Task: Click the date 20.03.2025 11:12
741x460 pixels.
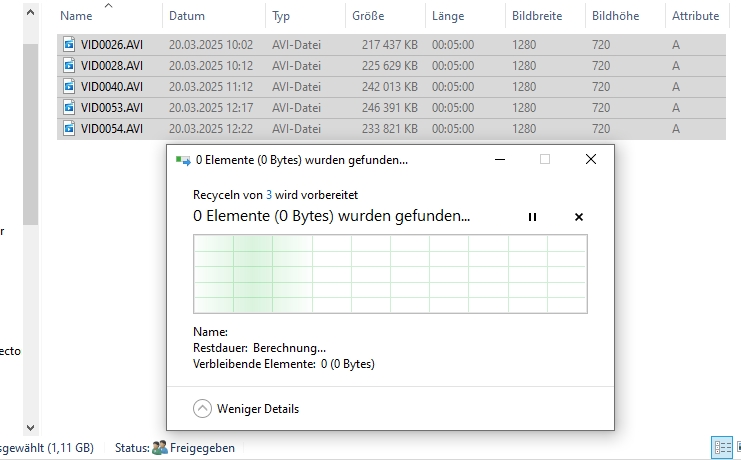Action: (x=211, y=87)
